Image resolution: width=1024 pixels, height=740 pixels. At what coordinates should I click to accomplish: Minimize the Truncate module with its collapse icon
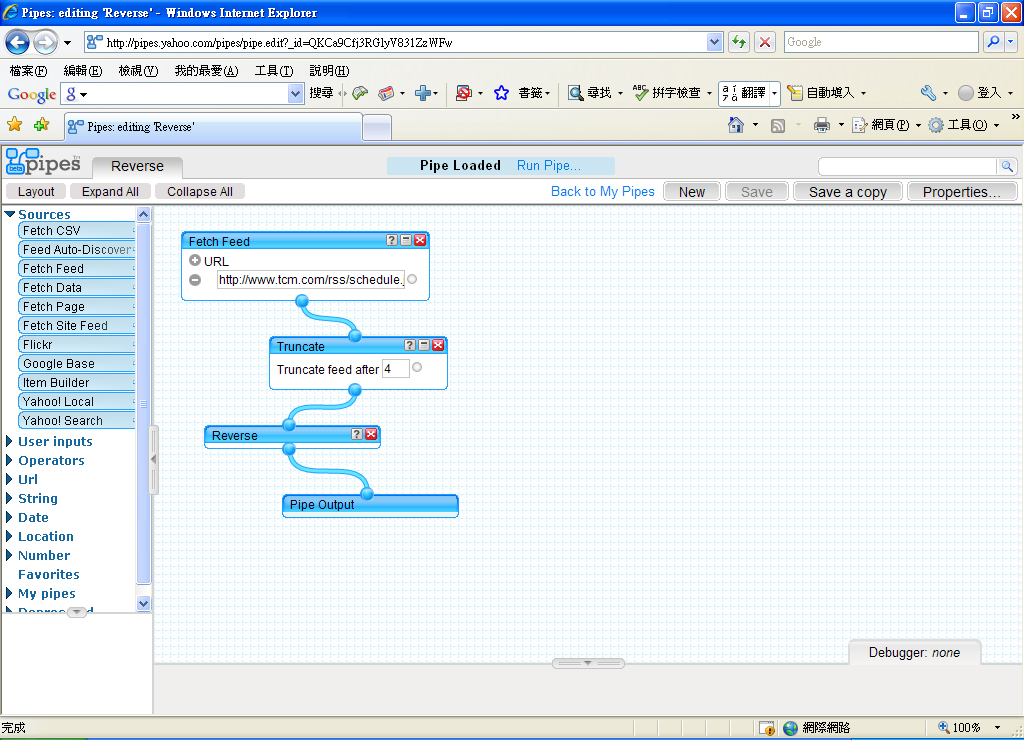424,345
